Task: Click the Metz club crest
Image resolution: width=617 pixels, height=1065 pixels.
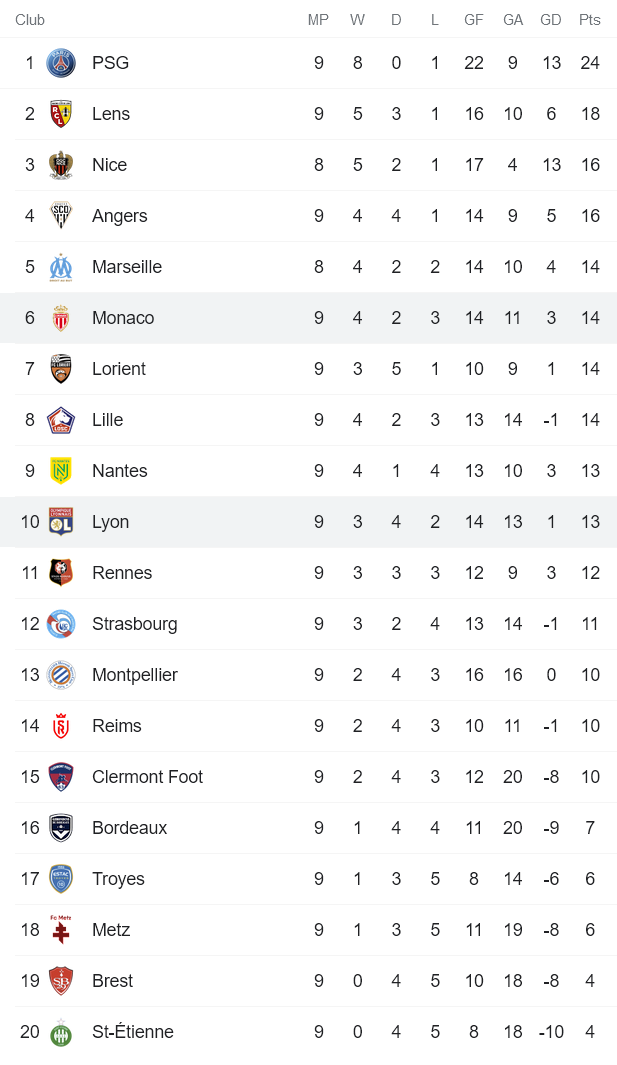Action: 61,930
